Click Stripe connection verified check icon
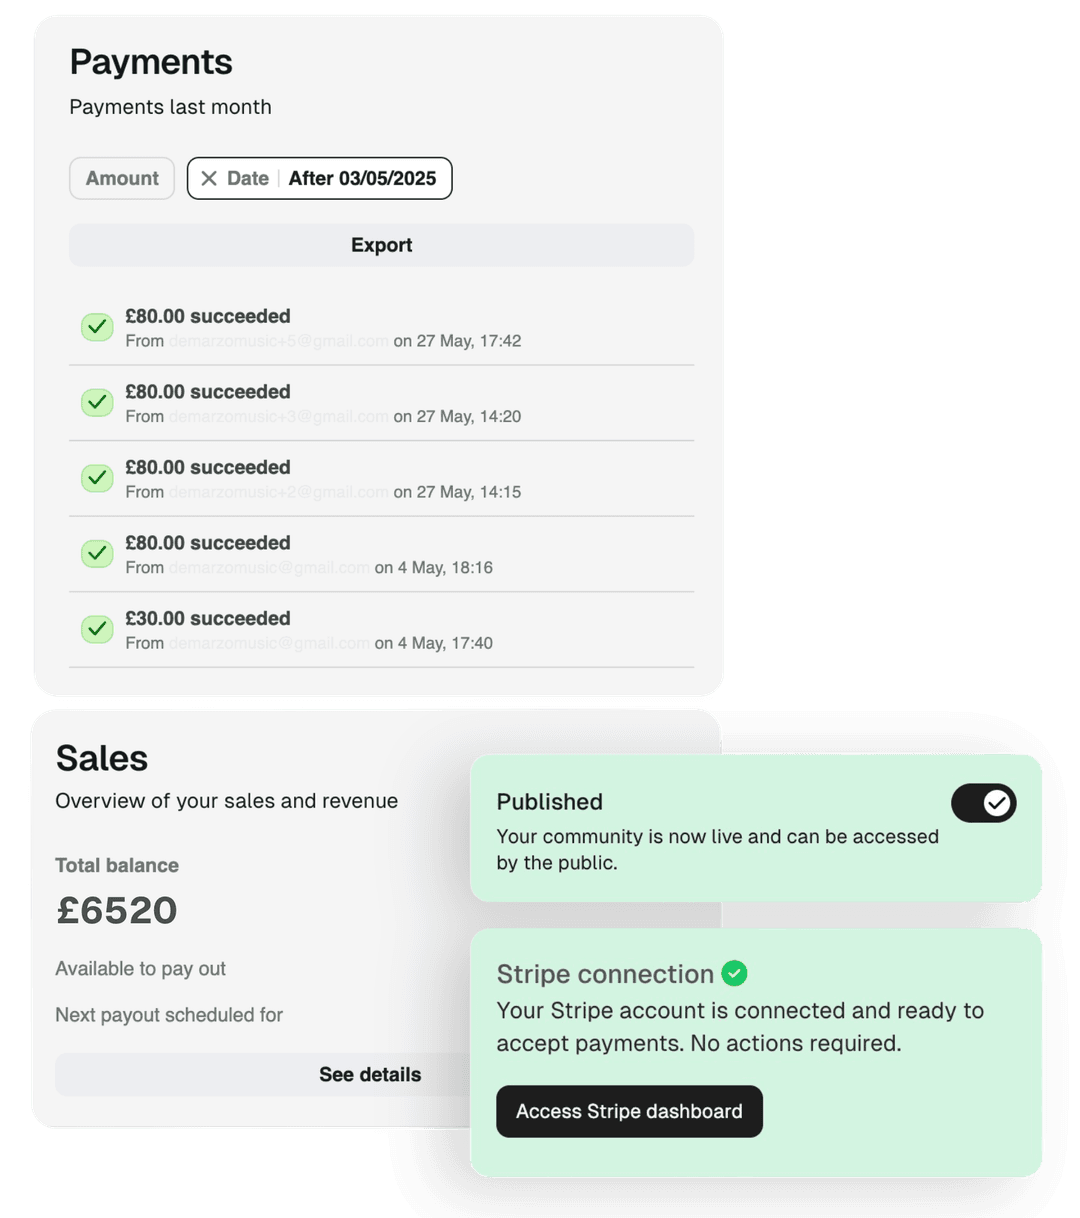1080x1218 pixels. click(x=734, y=973)
